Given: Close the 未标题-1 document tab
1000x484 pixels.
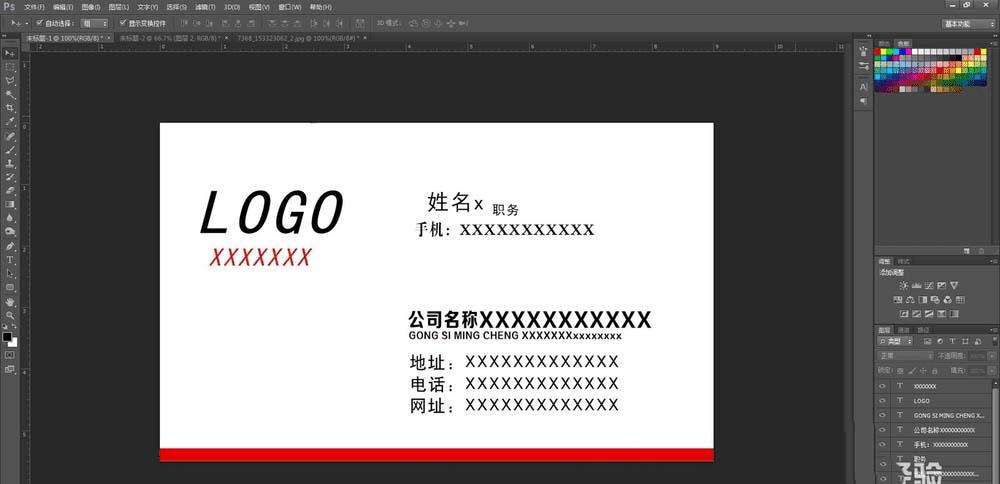Looking at the screenshot, I should coord(108,38).
